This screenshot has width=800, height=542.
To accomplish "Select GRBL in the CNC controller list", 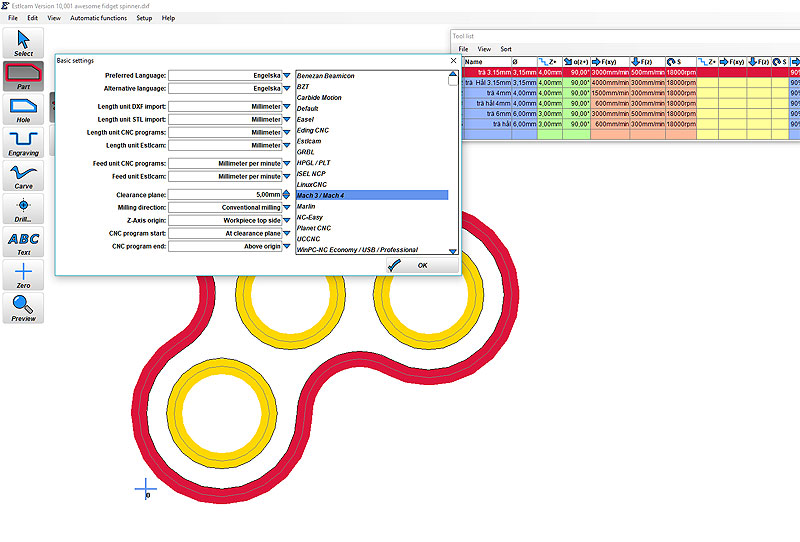I will pos(306,152).
